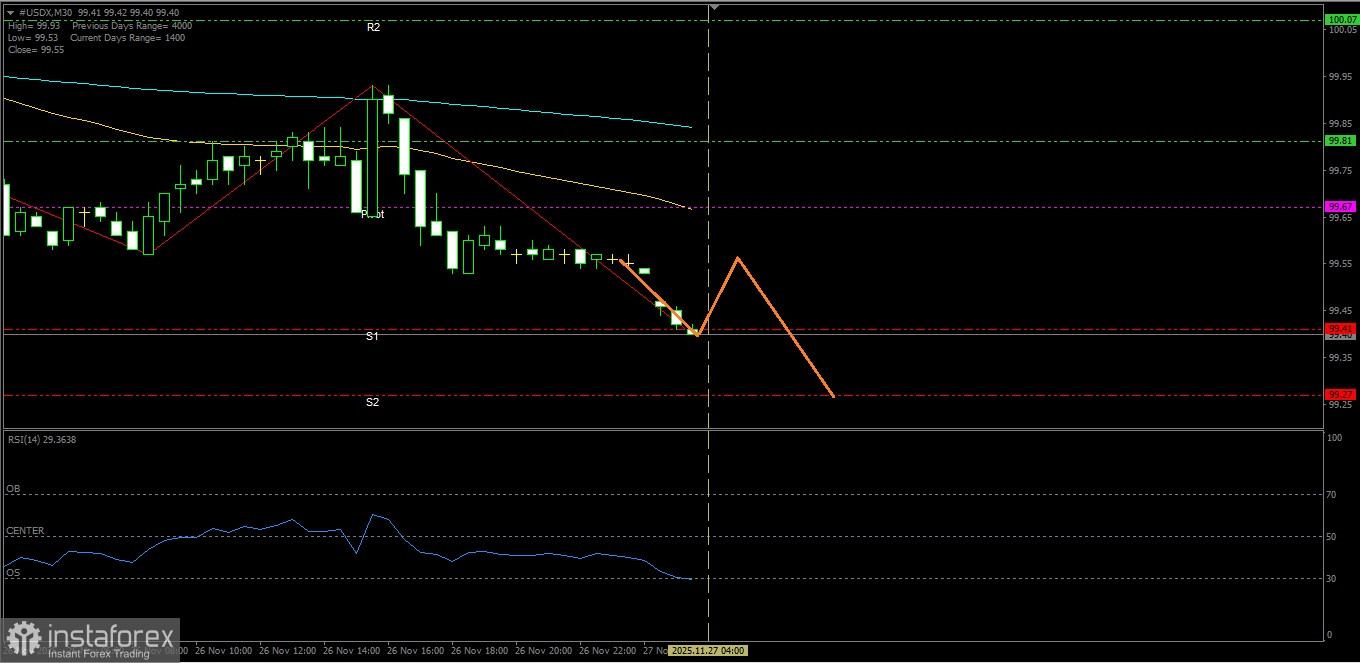Click the red 99.41 current price tag

1341,328
